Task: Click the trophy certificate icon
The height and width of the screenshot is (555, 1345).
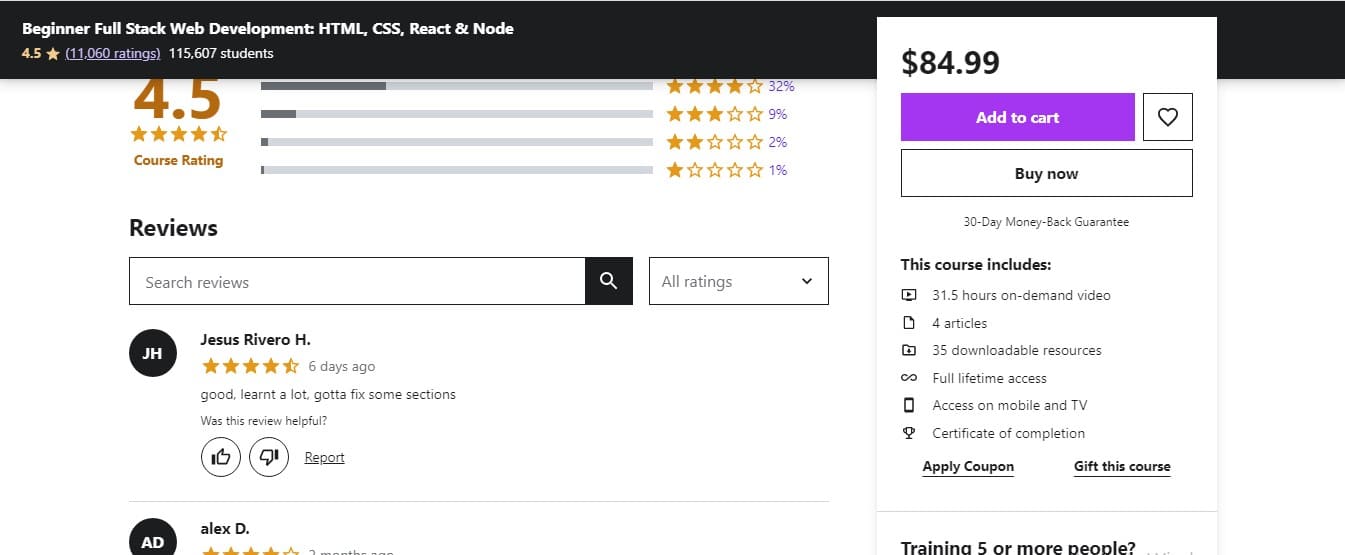Action: point(909,433)
